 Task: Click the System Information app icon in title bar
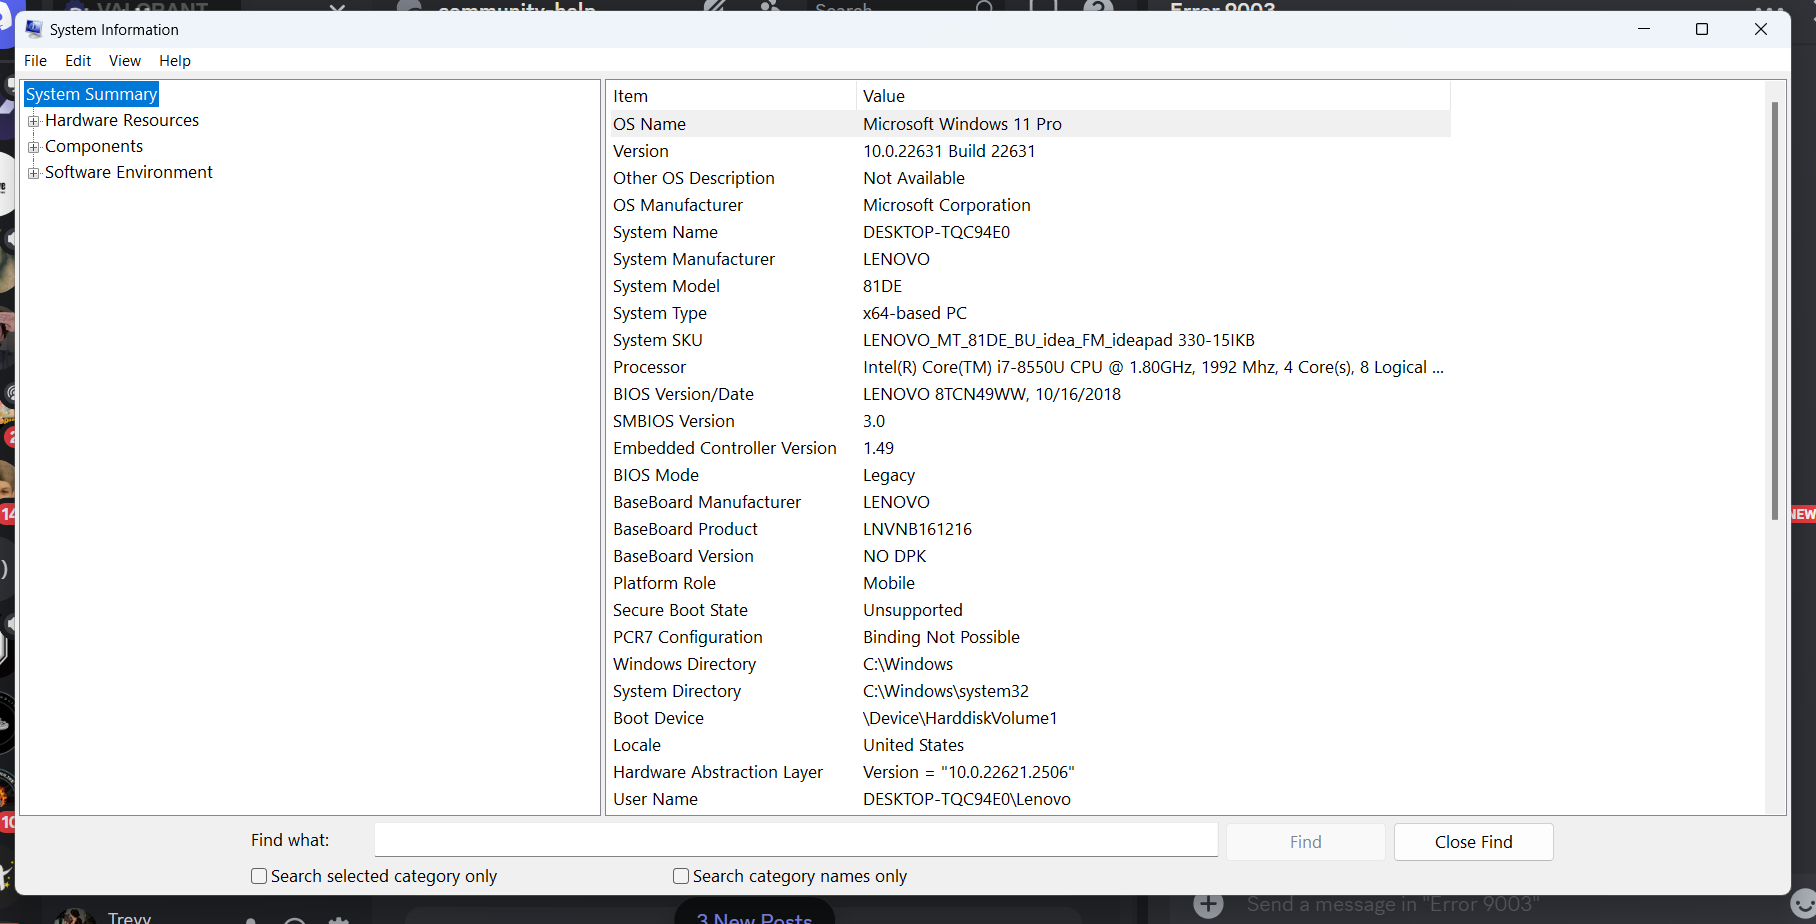point(34,29)
